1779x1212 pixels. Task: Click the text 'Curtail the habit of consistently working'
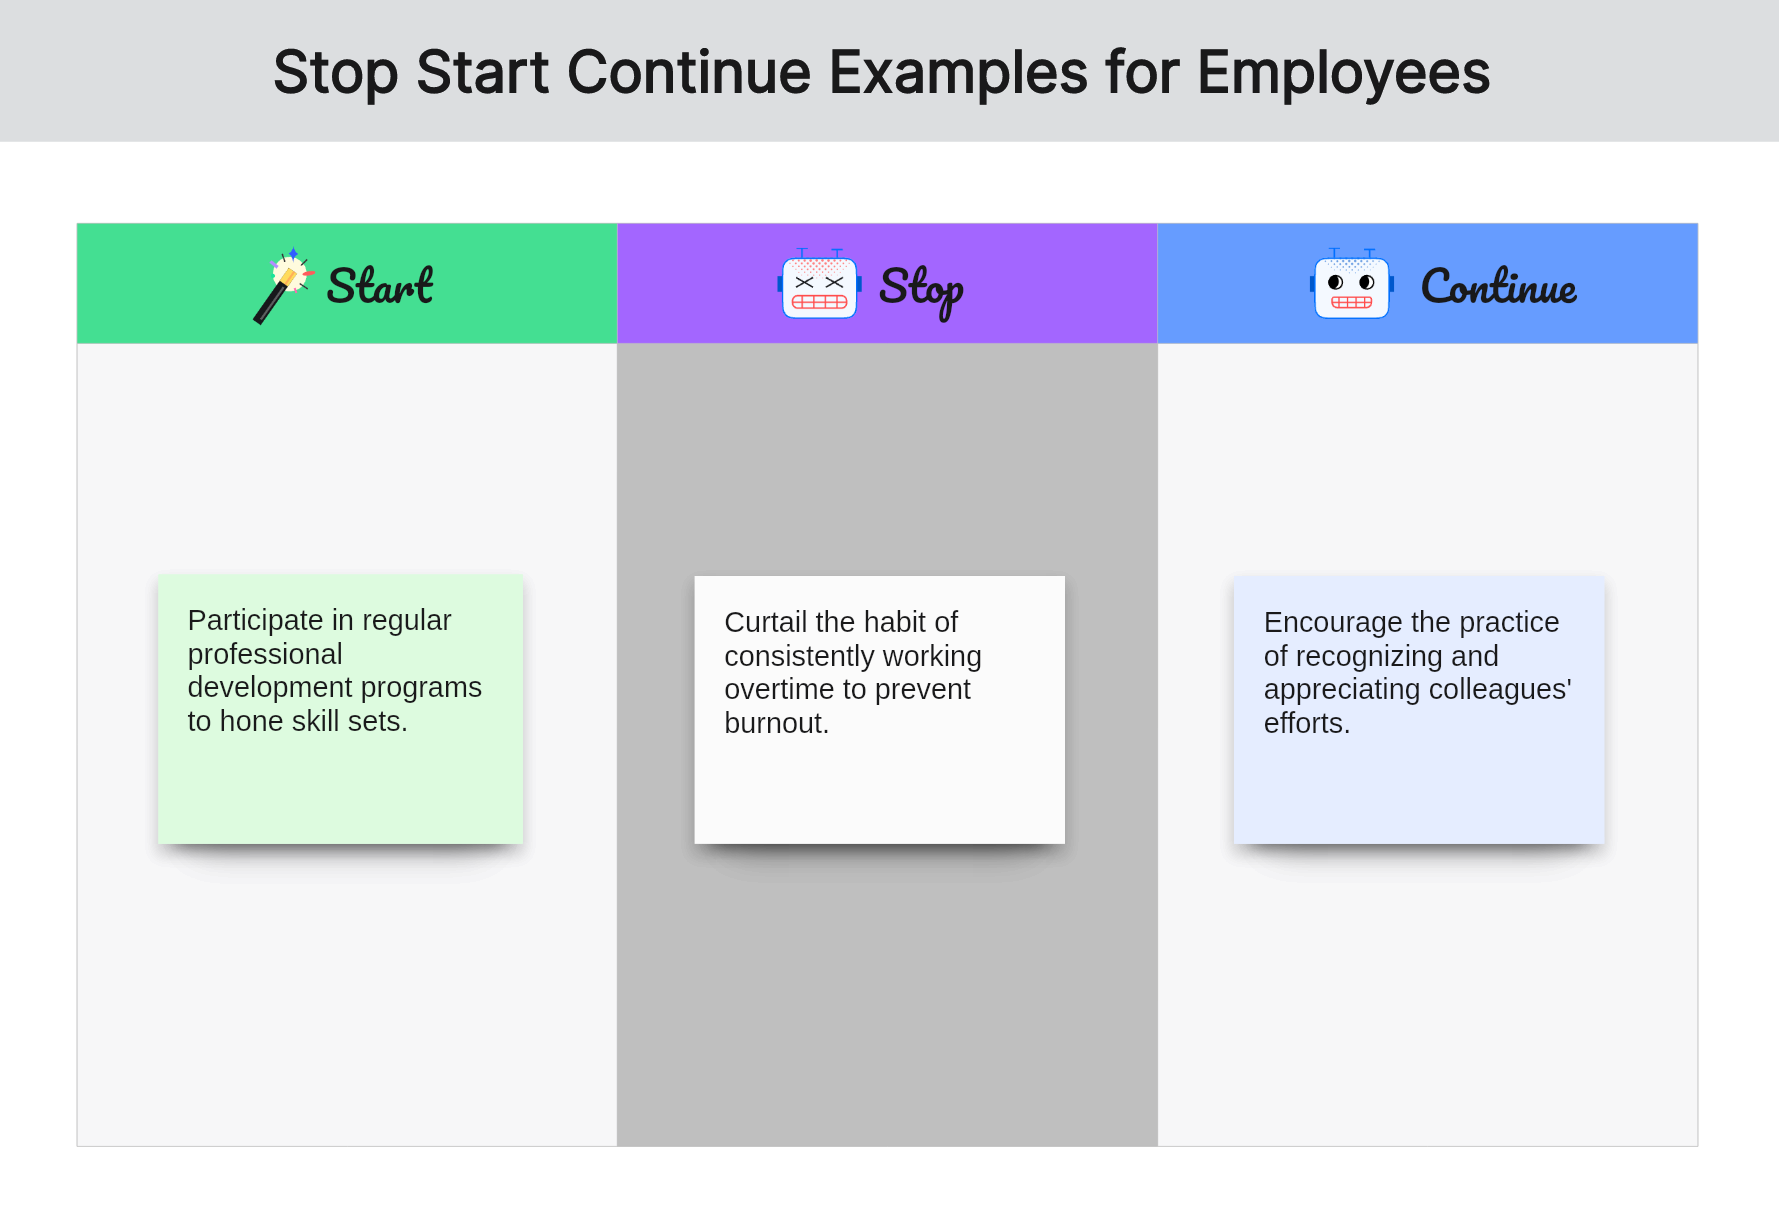(x=853, y=639)
